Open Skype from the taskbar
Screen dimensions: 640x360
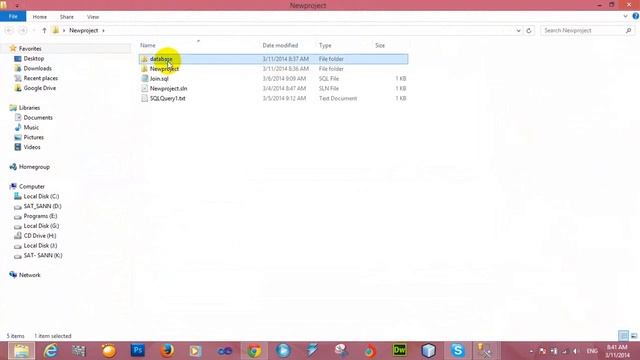[458, 351]
